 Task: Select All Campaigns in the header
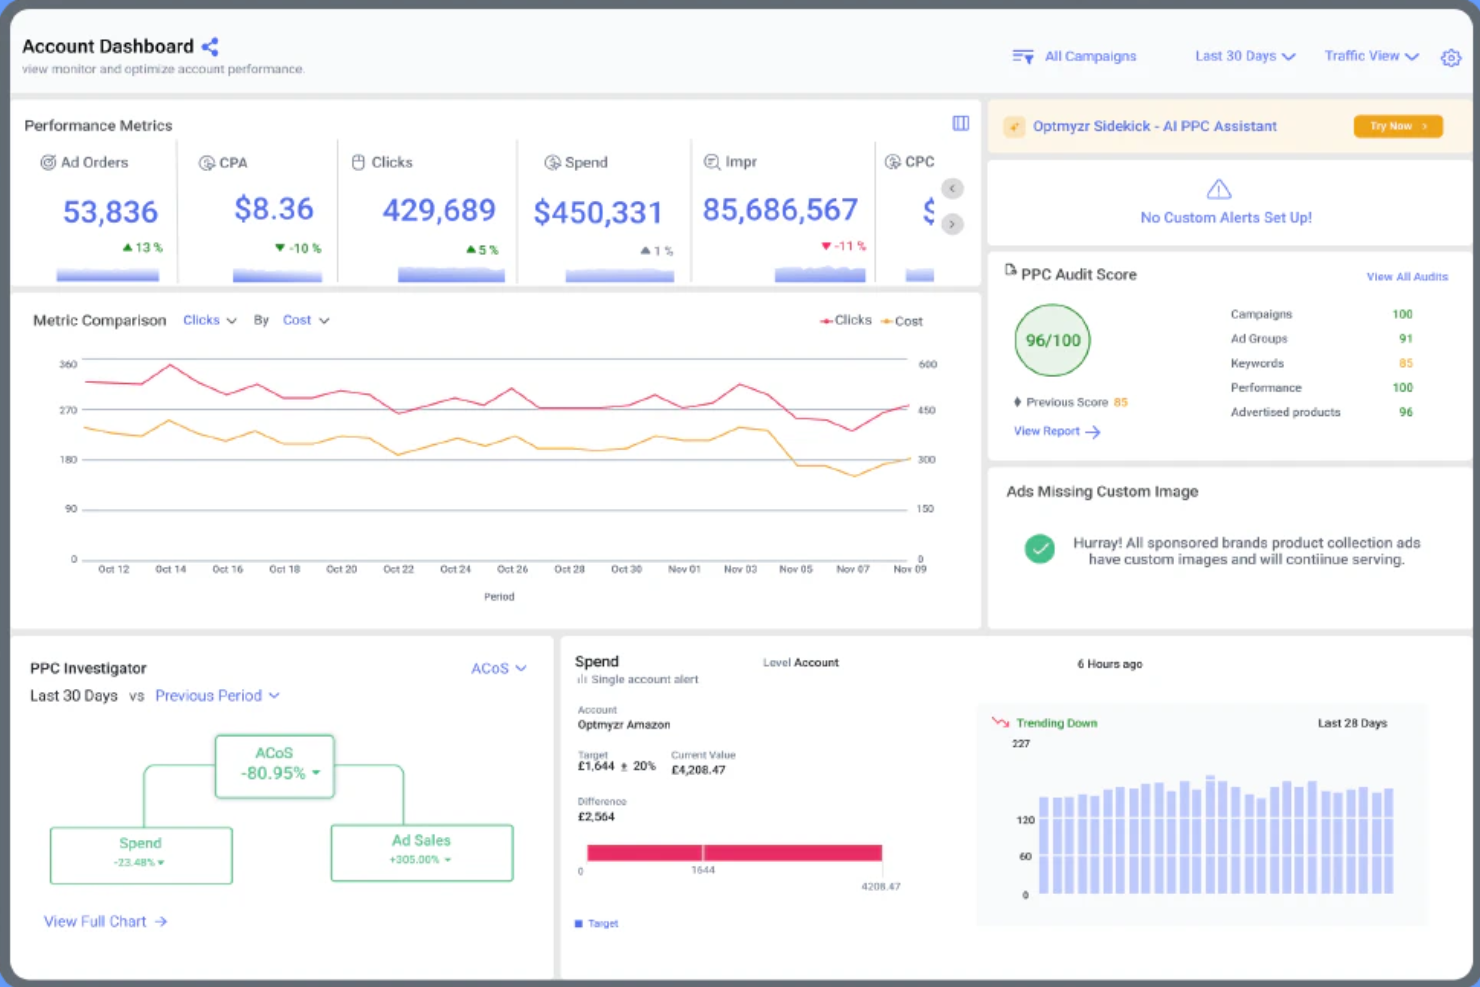[x=1090, y=56]
